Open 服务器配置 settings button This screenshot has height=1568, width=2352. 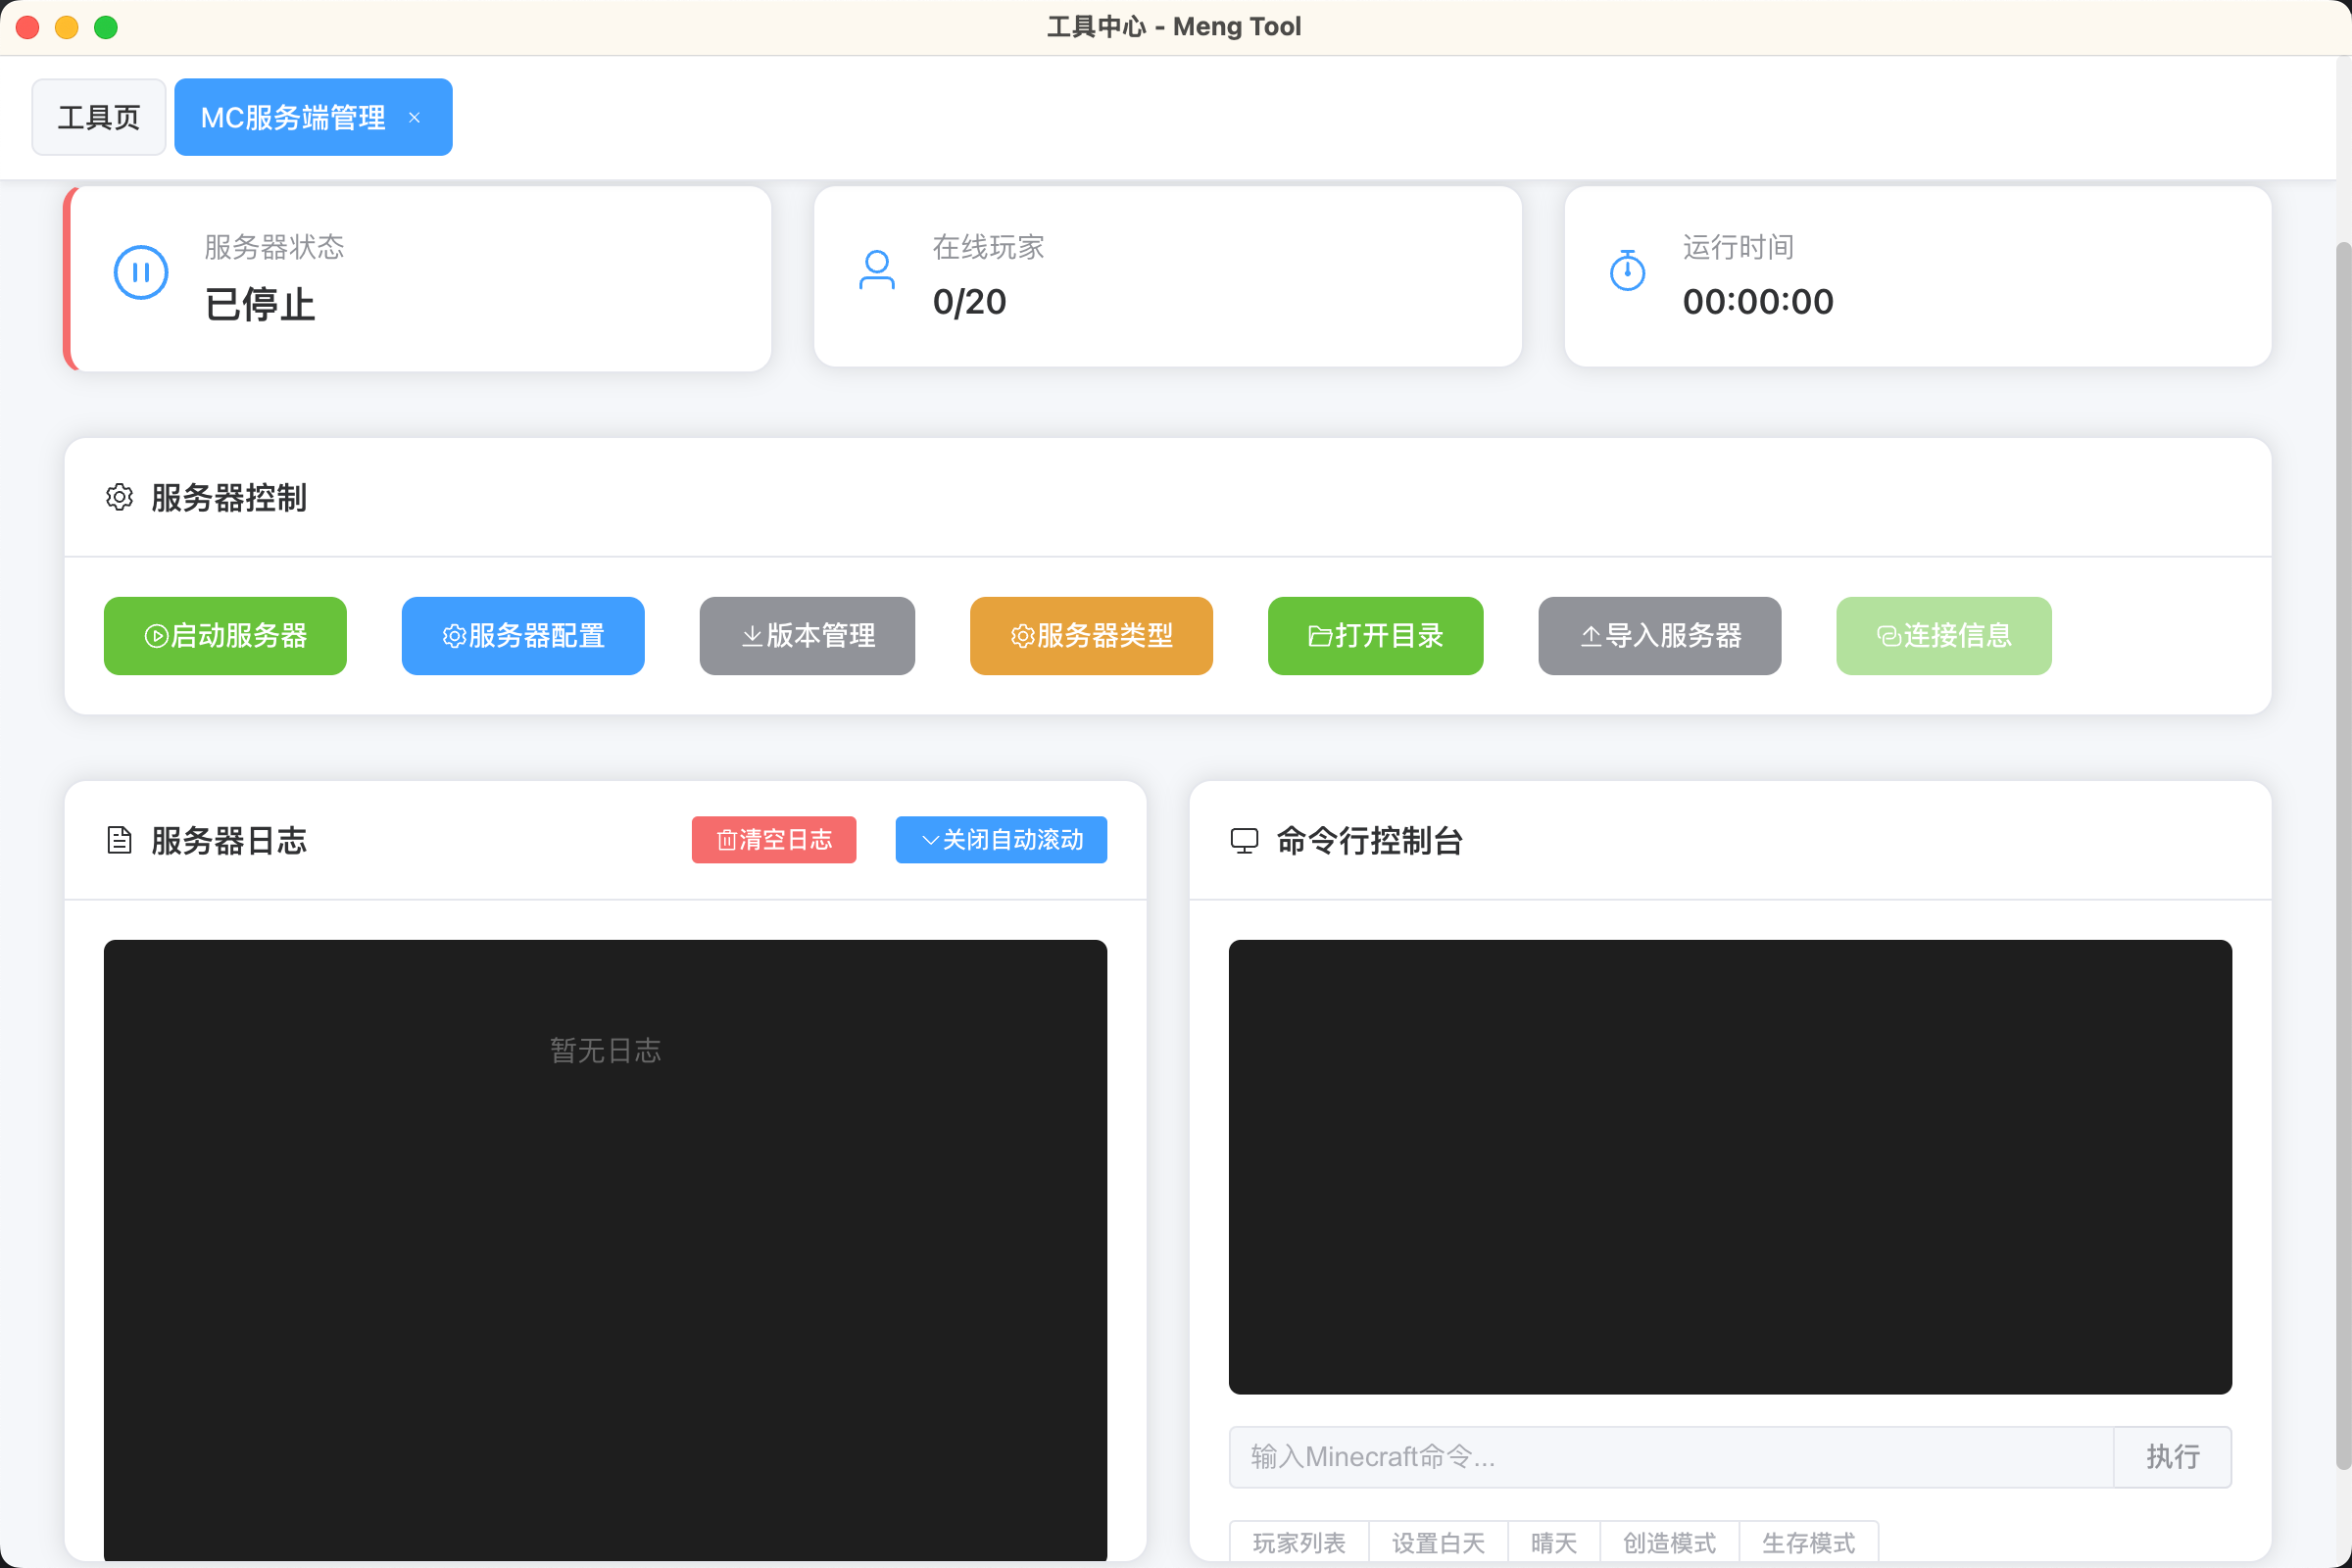522,636
